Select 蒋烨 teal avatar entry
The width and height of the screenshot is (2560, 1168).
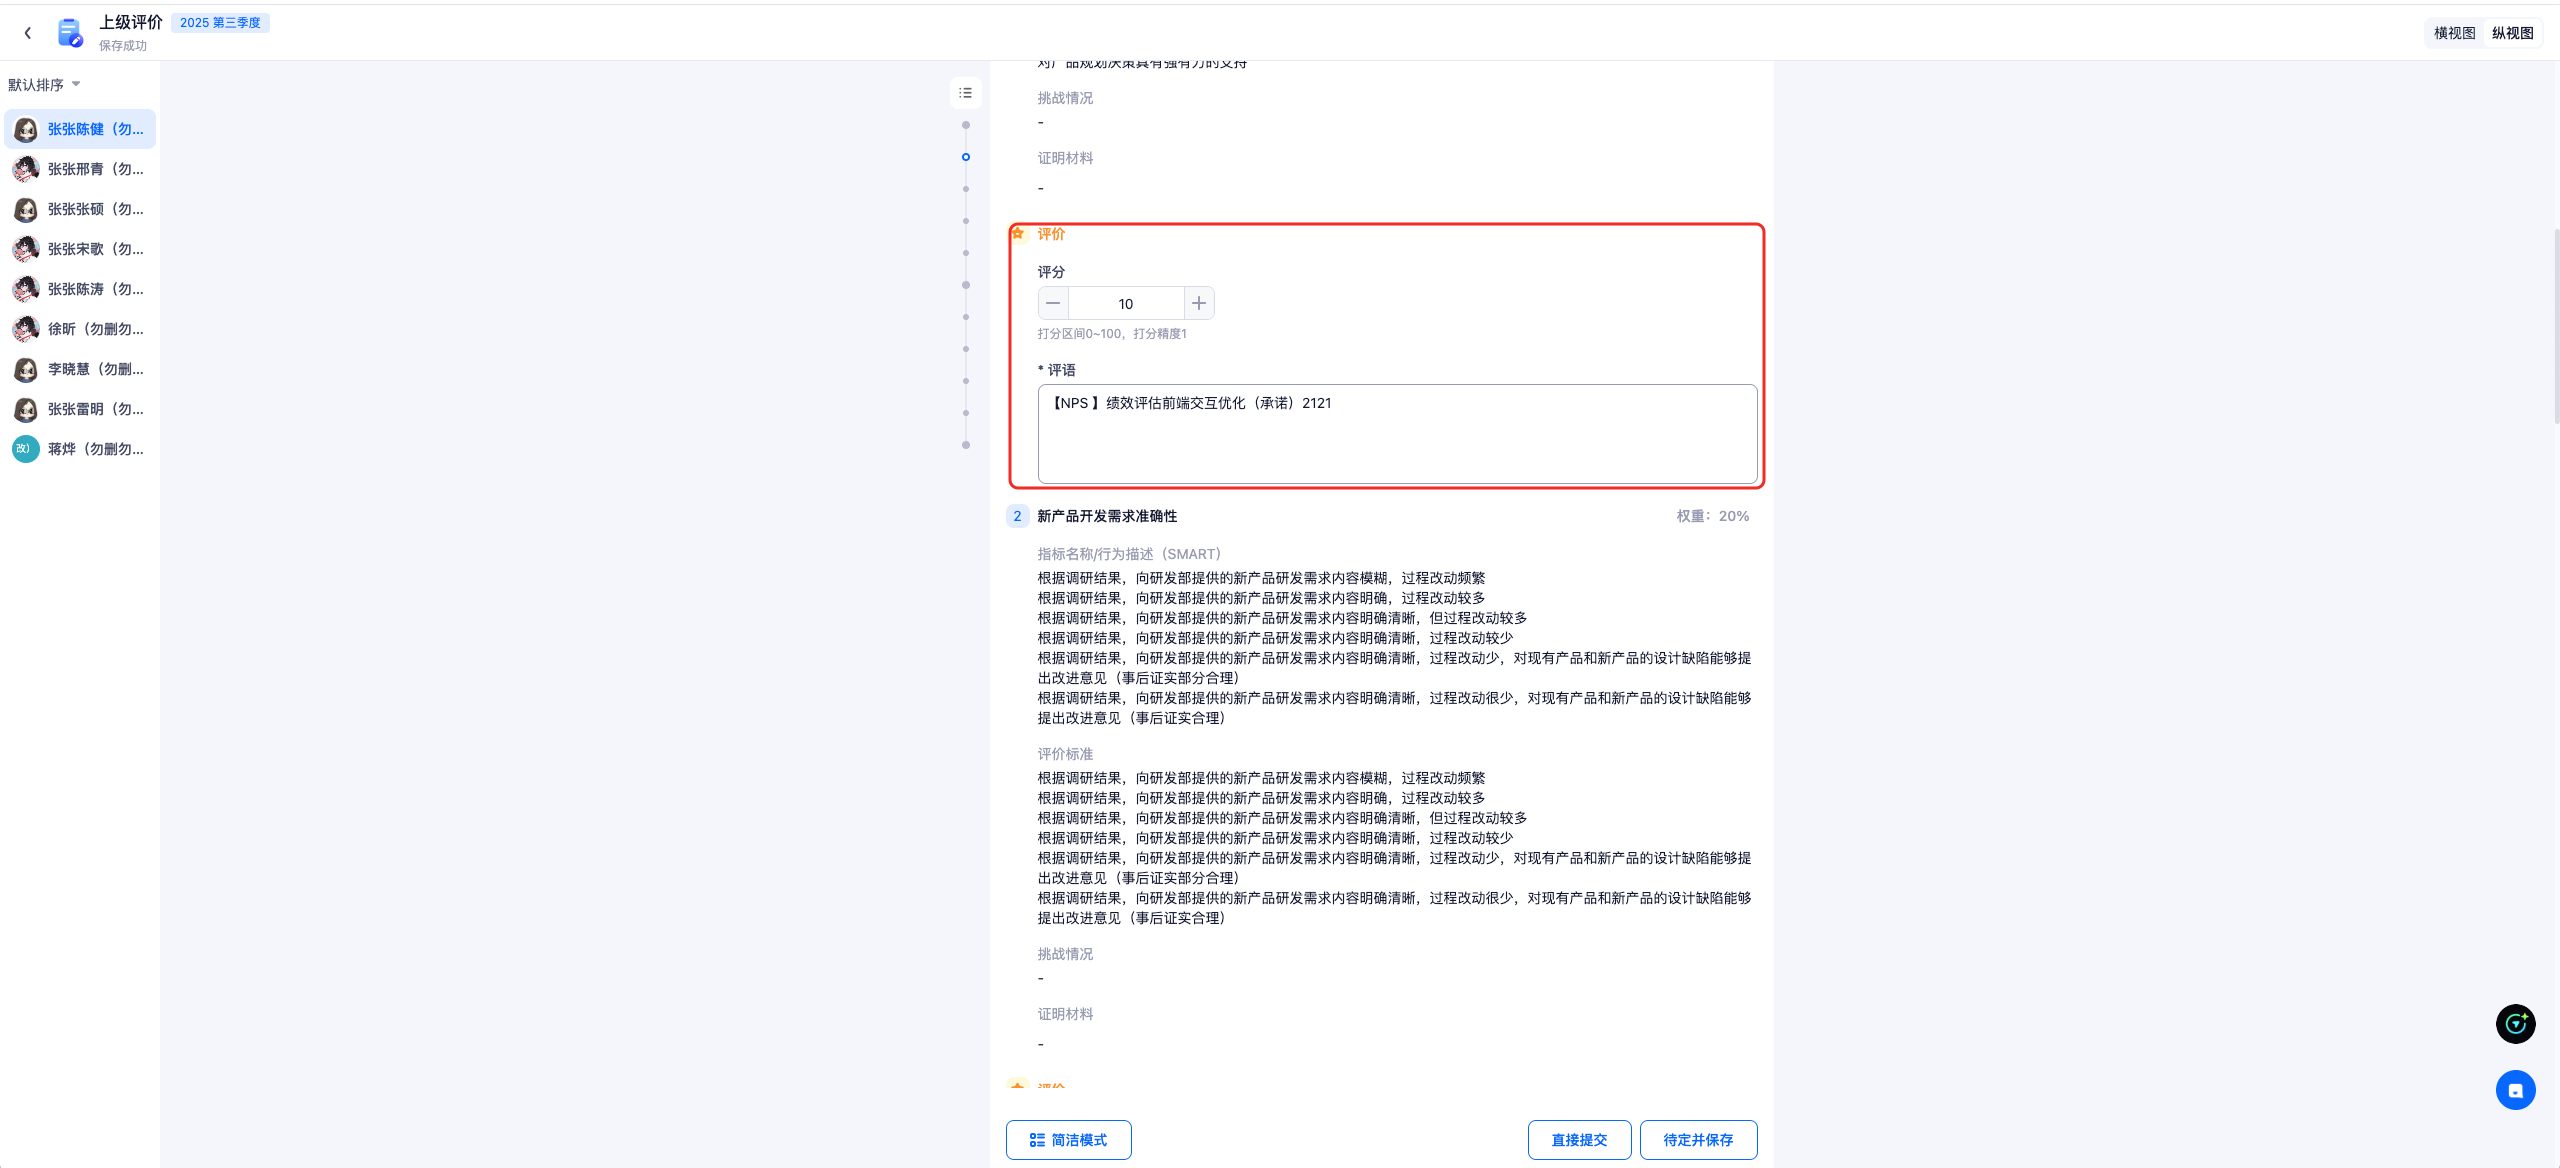26,449
